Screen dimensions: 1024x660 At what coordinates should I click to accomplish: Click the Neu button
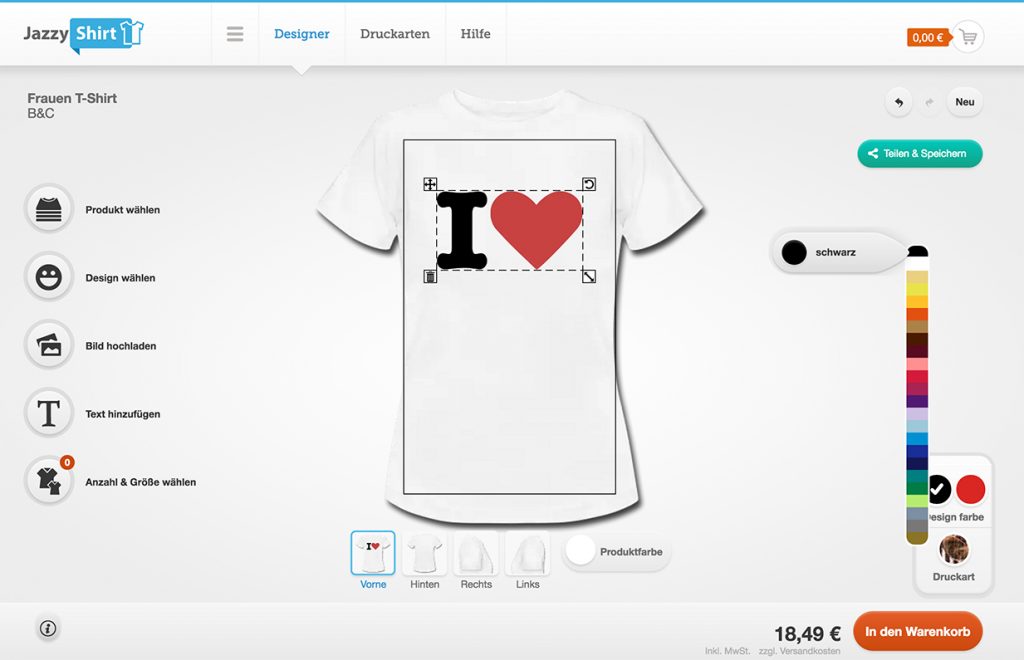coord(965,102)
